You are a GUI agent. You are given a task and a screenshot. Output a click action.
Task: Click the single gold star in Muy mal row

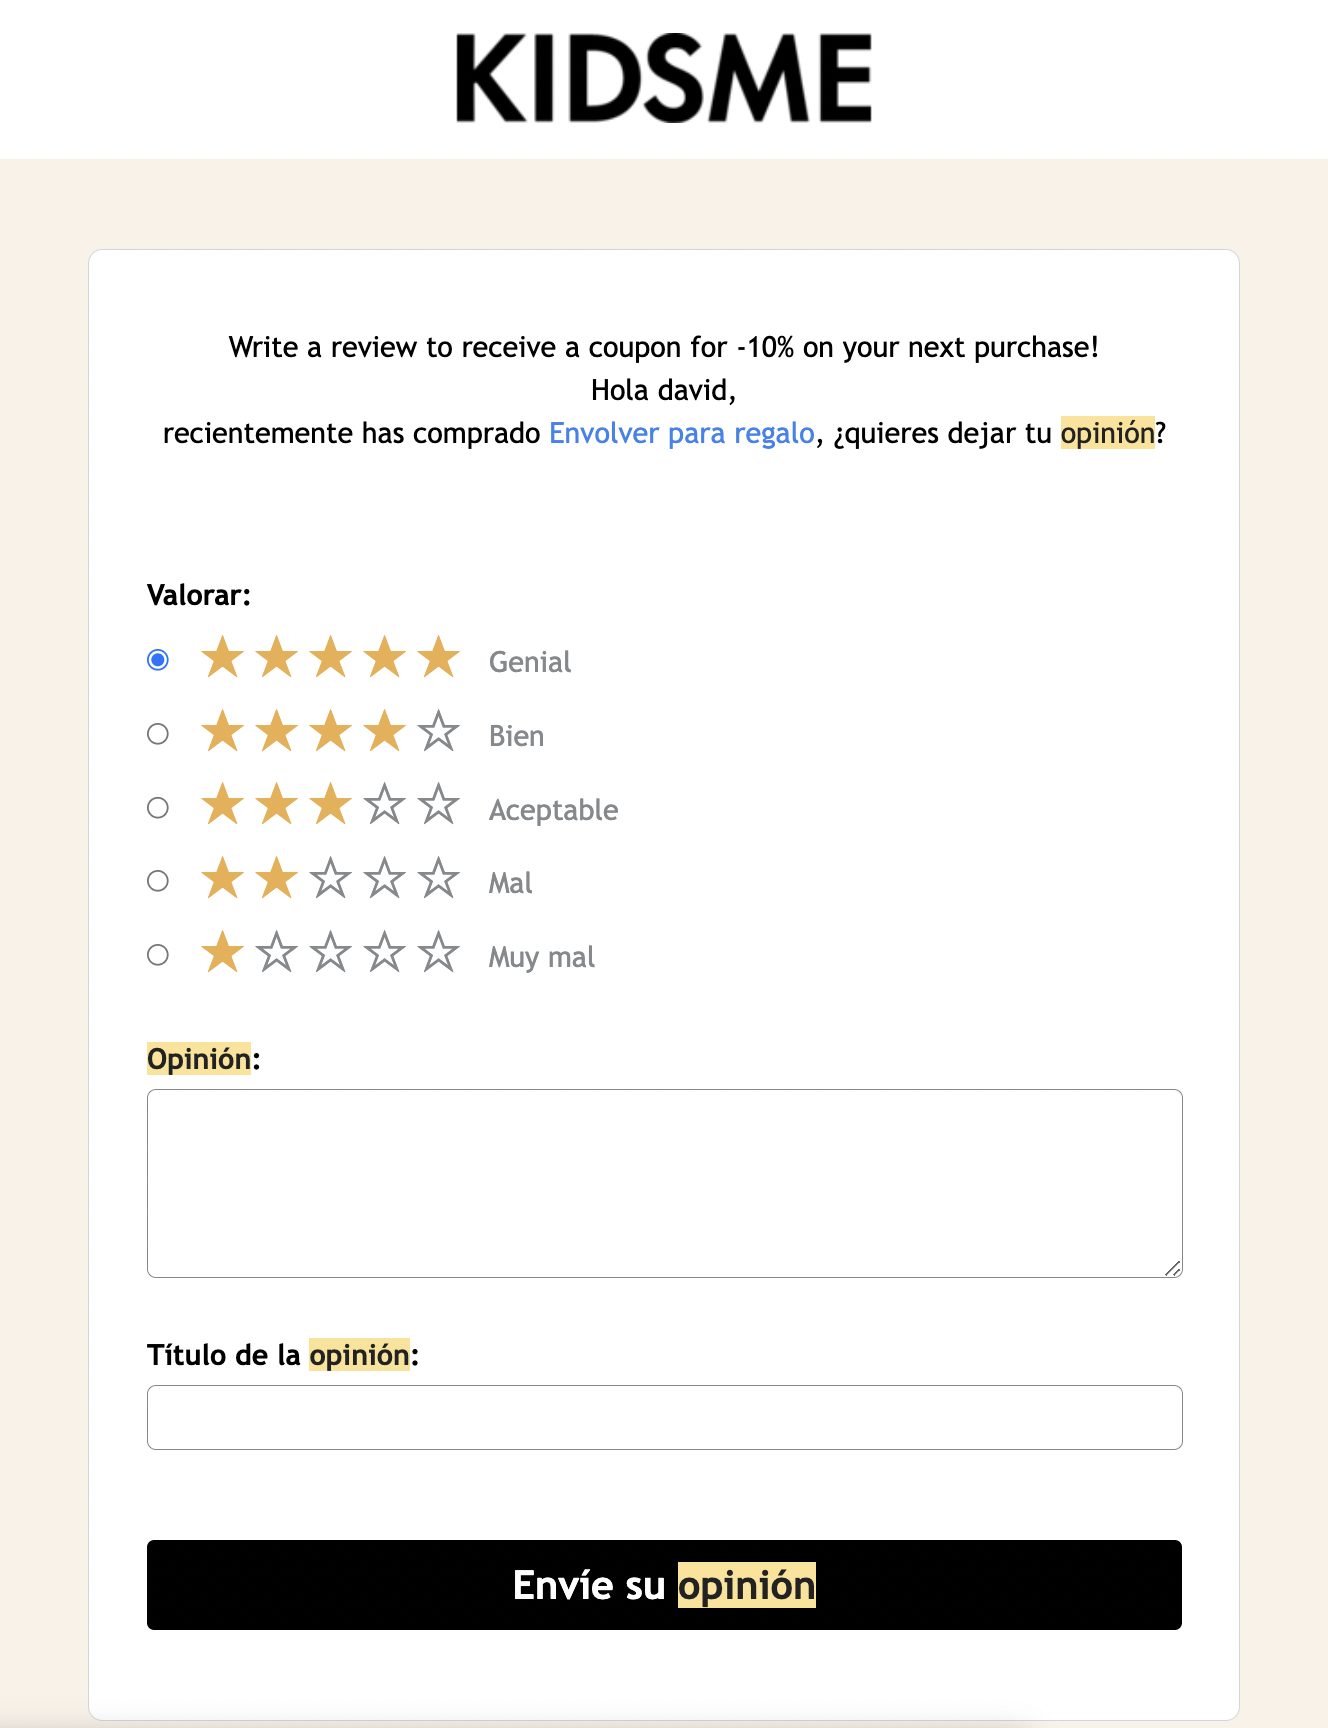coord(222,953)
